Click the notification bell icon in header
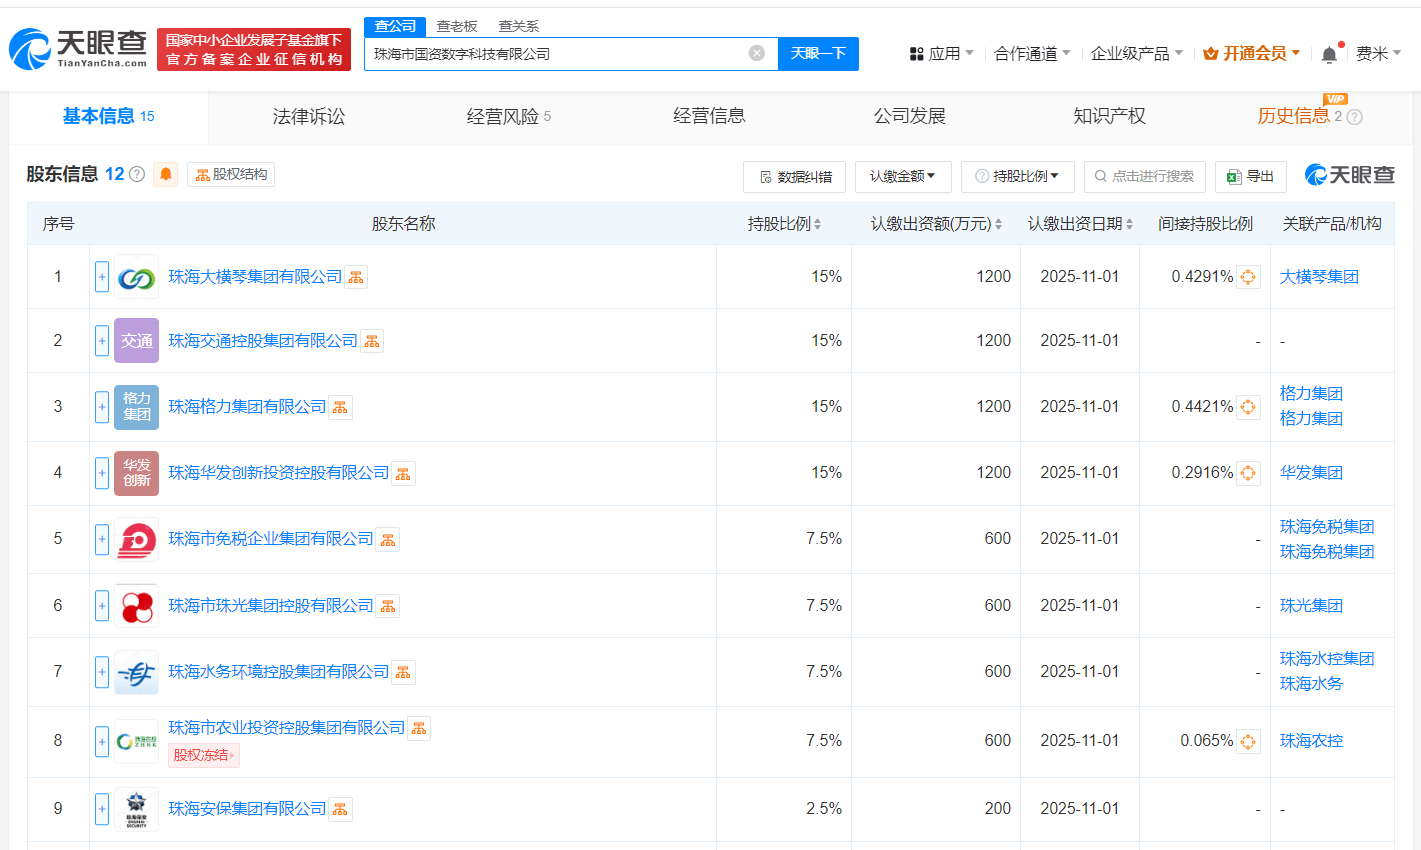Viewport: 1421px width, 850px height. [x=1329, y=54]
